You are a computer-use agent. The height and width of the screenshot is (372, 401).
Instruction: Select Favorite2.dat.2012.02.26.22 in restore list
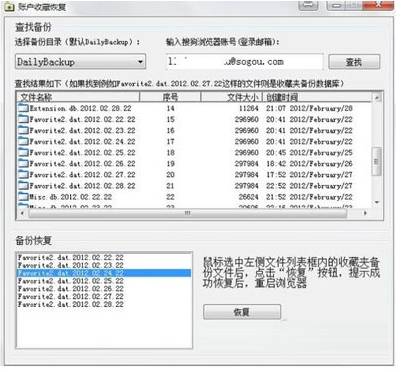(x=71, y=288)
